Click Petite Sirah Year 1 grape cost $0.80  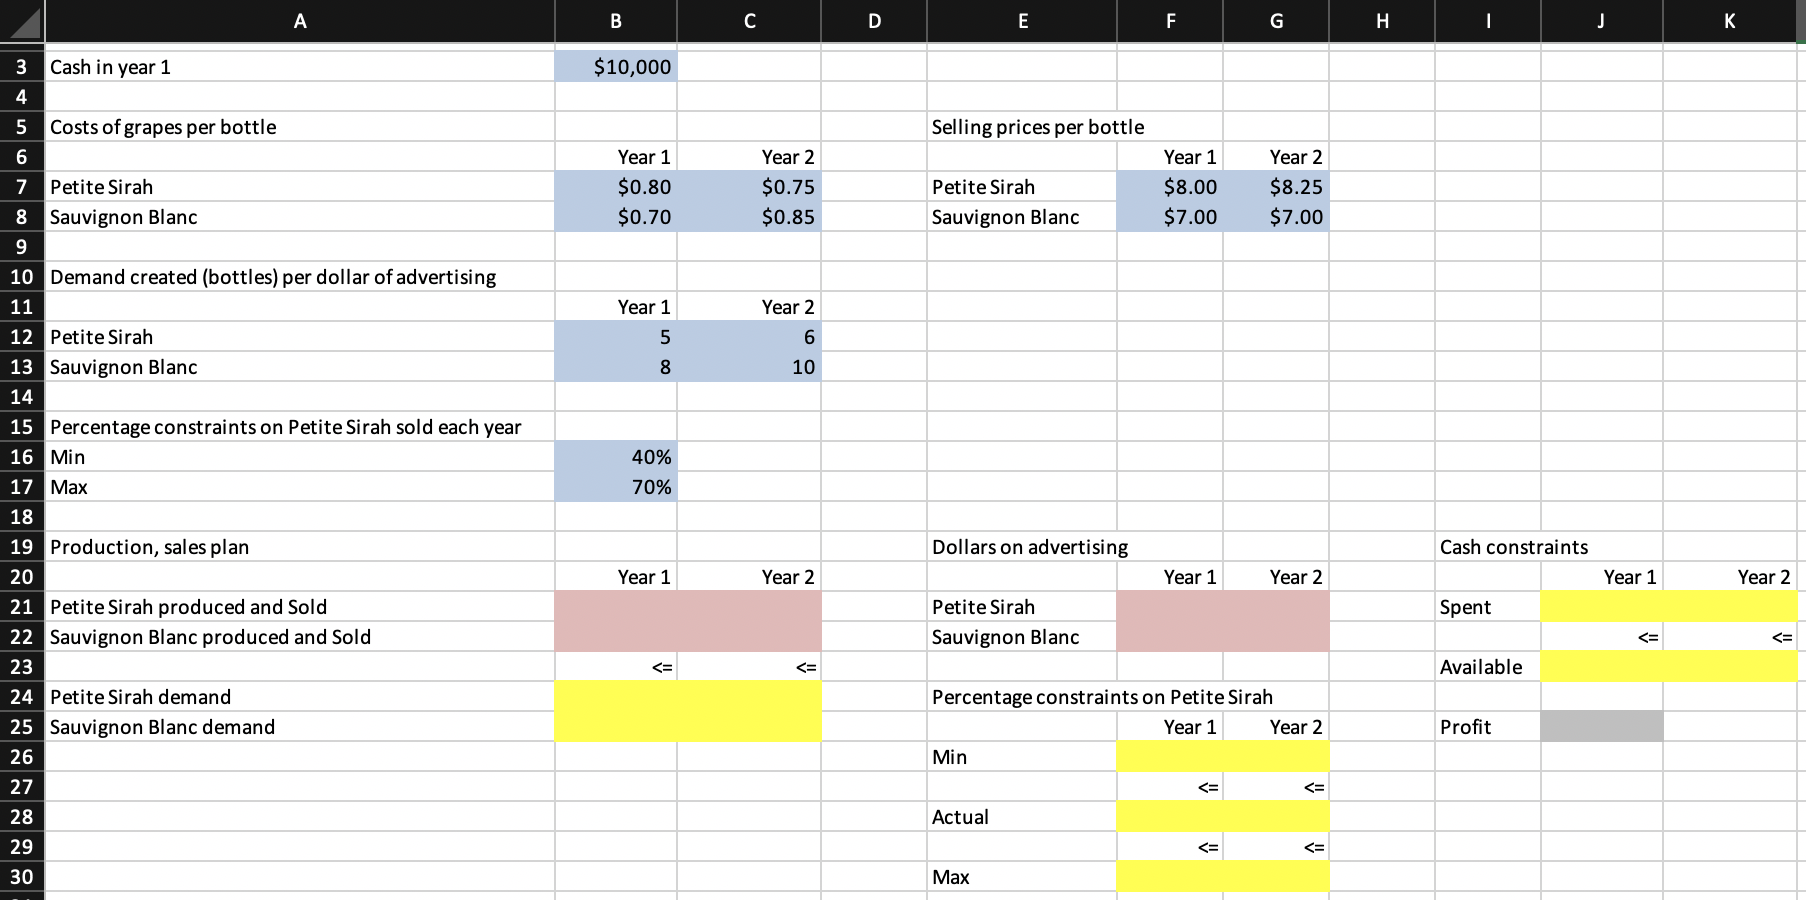pyautogui.click(x=616, y=187)
